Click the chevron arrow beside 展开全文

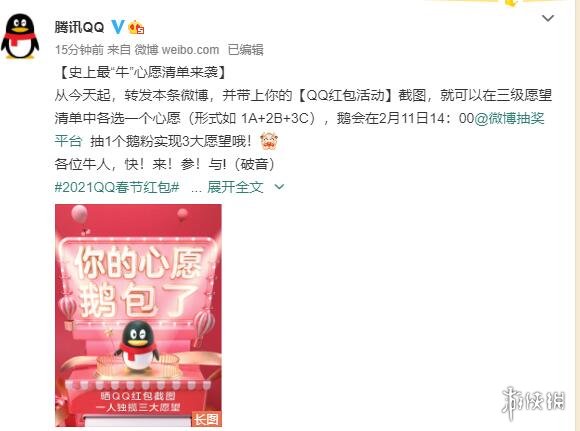279,187
